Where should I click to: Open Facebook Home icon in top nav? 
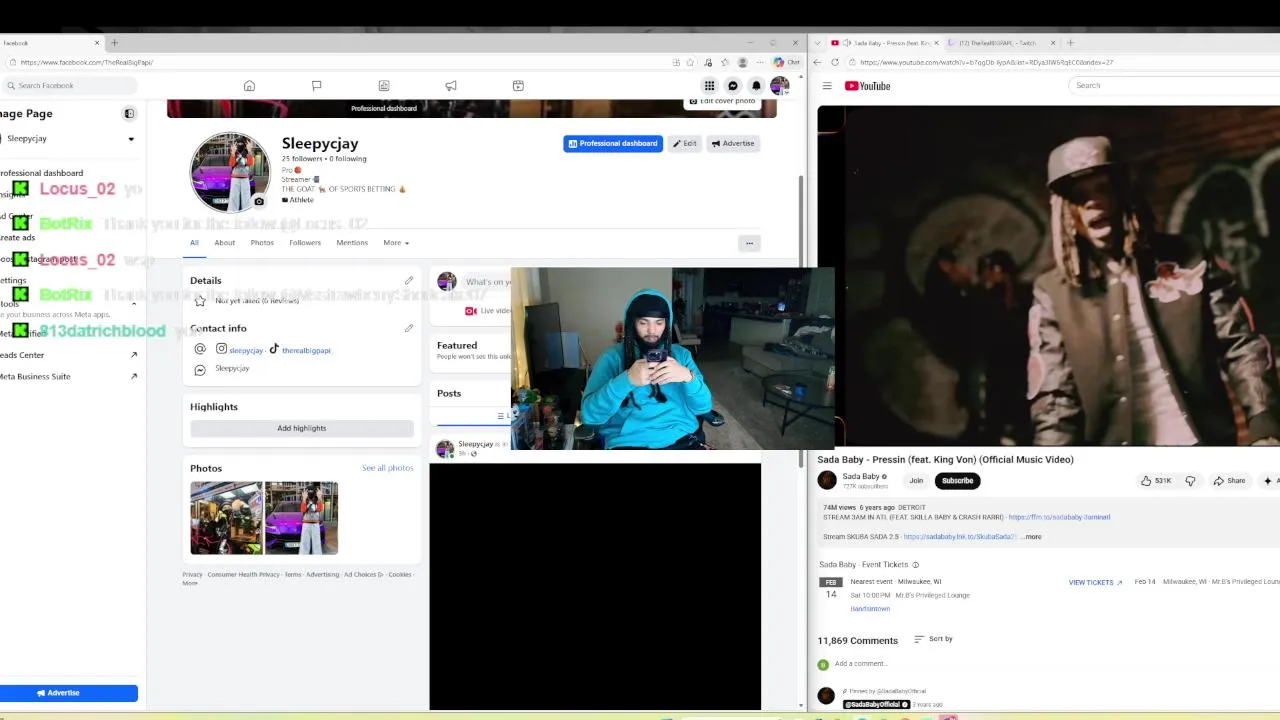249,86
